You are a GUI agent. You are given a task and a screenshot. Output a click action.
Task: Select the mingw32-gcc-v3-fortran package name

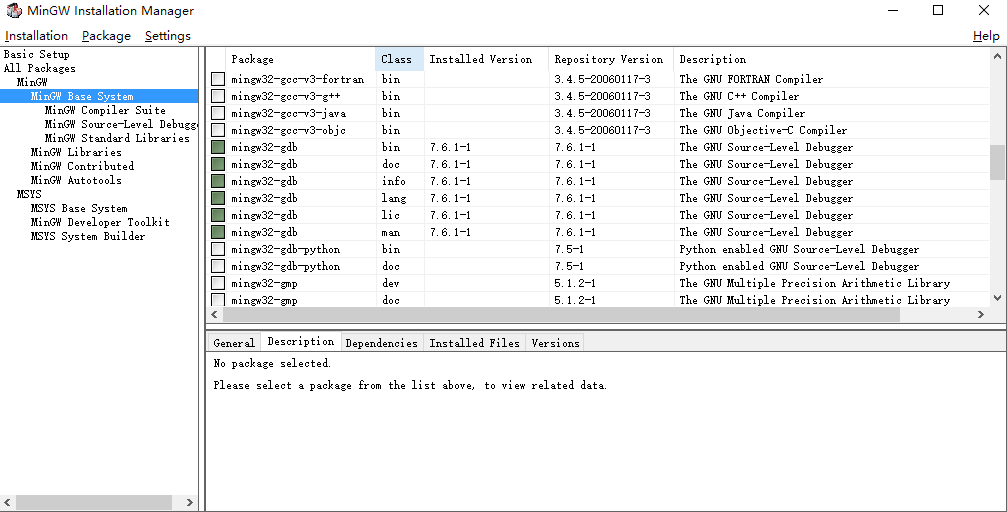tap(298, 79)
